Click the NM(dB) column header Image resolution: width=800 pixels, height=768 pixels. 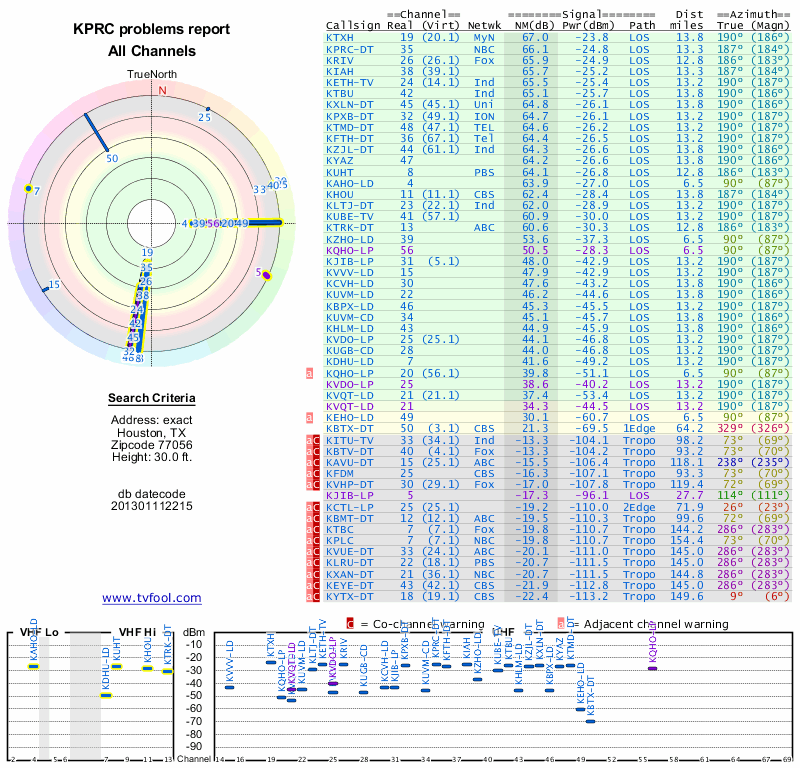[534, 26]
